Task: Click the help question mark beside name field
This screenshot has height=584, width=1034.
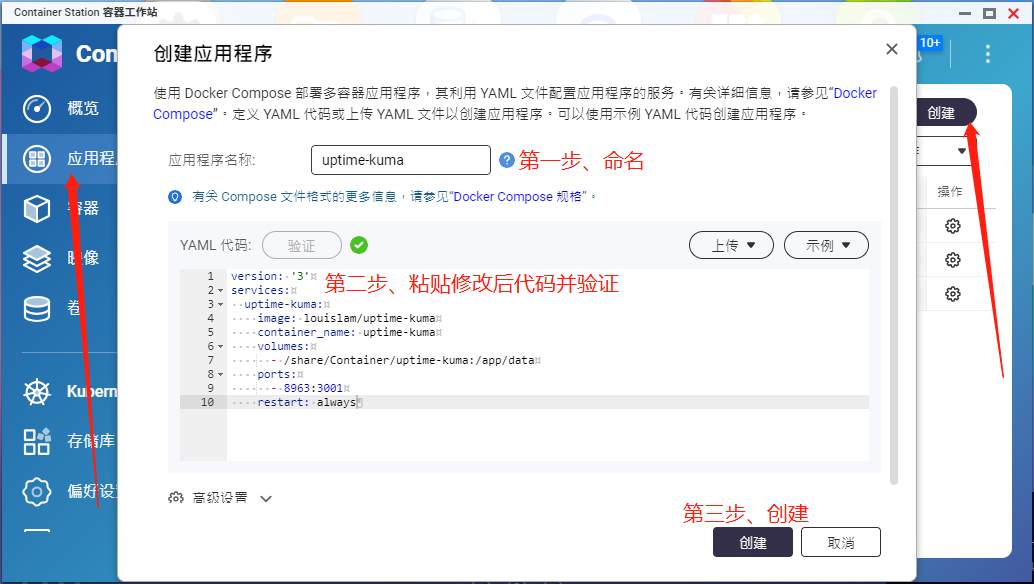Action: (x=506, y=160)
